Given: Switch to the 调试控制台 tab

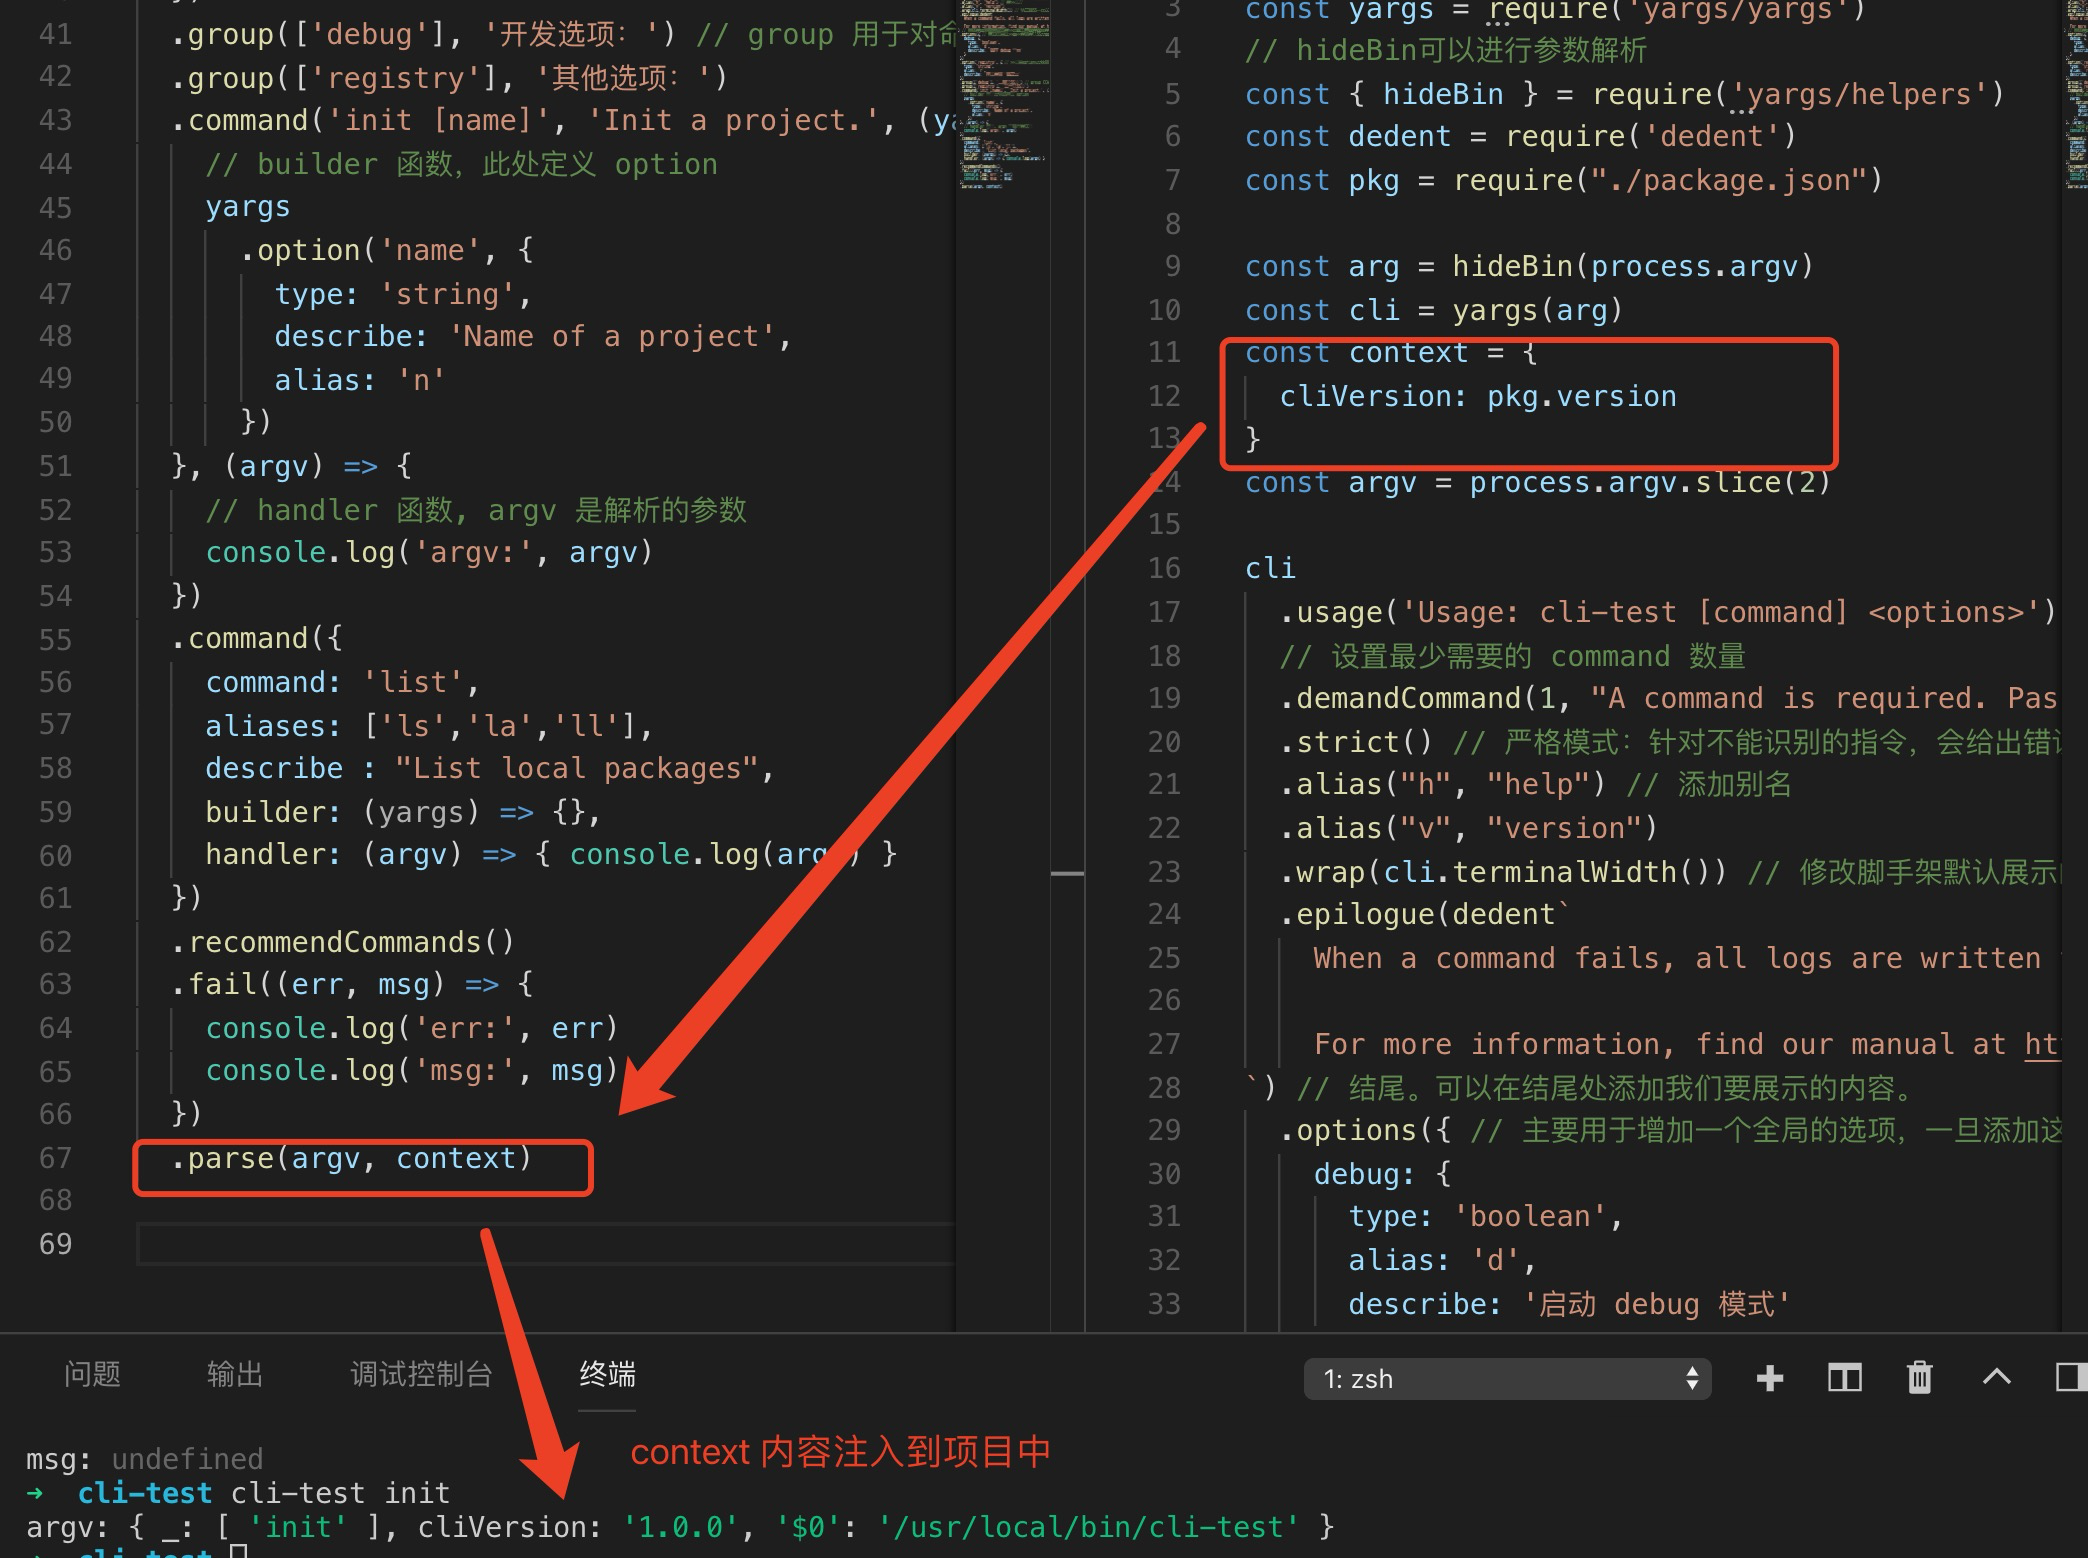Looking at the screenshot, I should pos(421,1375).
